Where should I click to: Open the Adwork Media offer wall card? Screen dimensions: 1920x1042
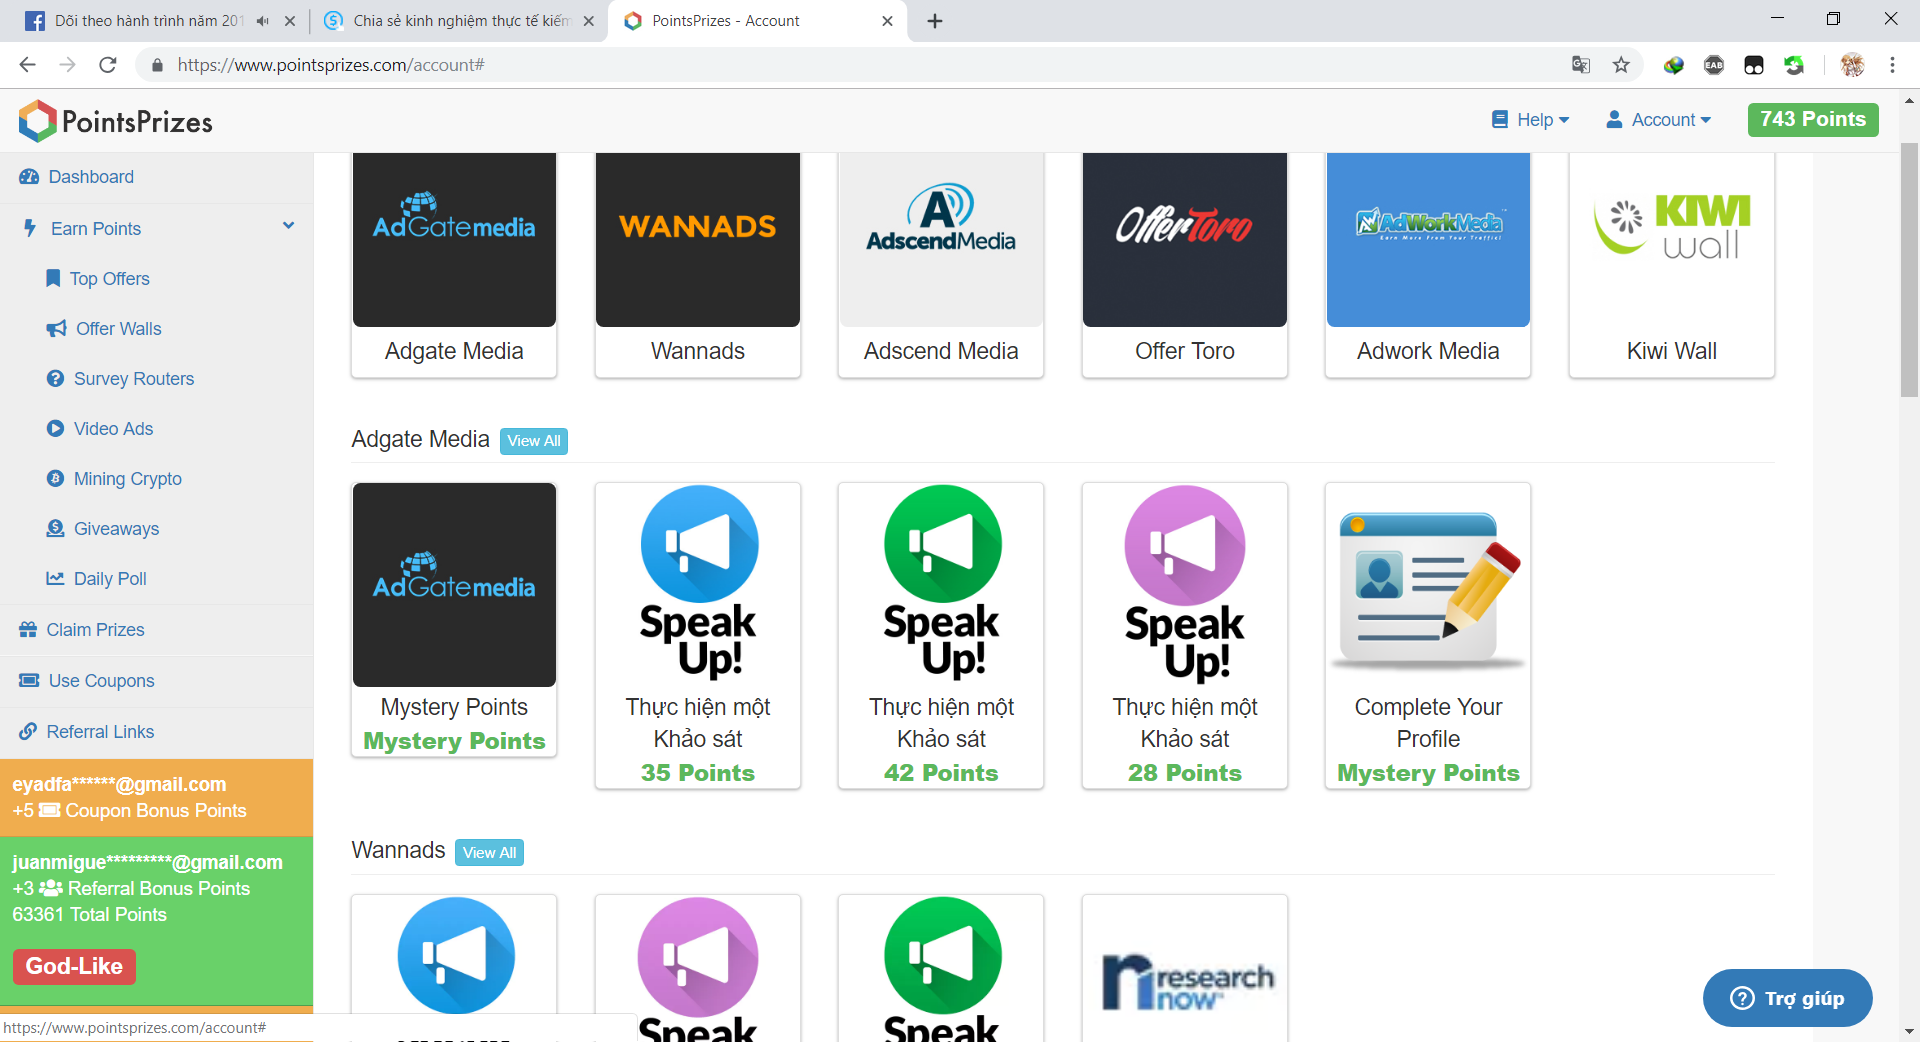click(1428, 264)
